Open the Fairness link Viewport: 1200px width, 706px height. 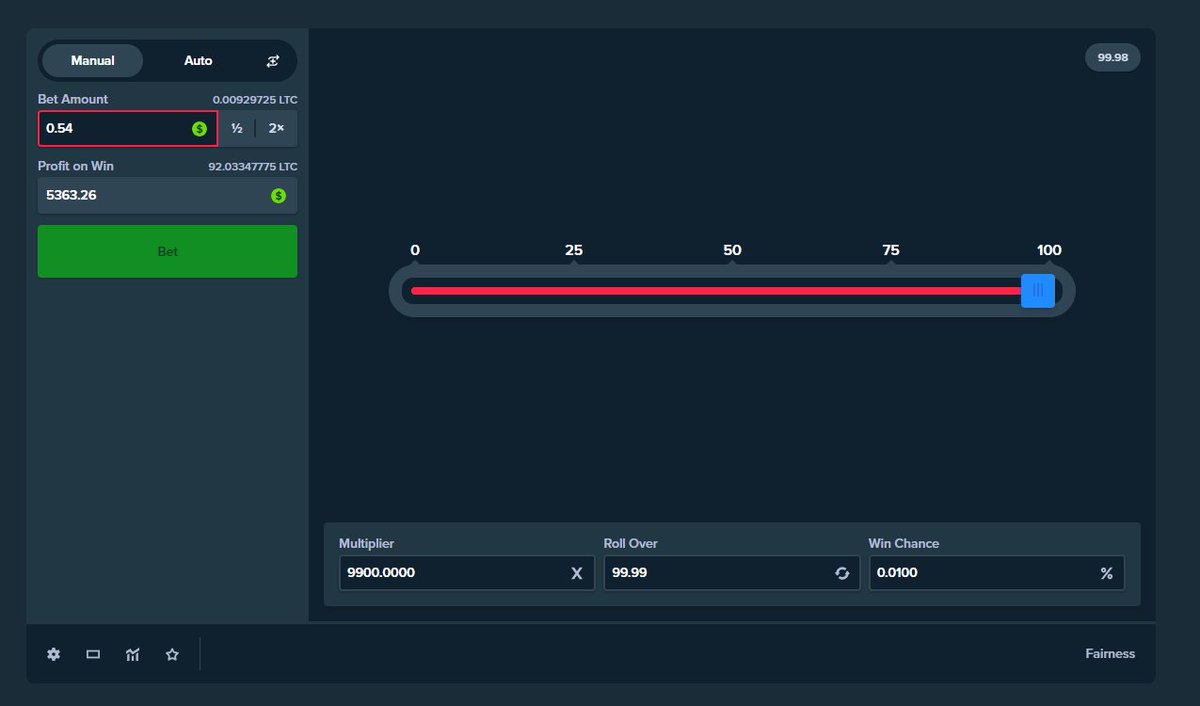(1110, 654)
